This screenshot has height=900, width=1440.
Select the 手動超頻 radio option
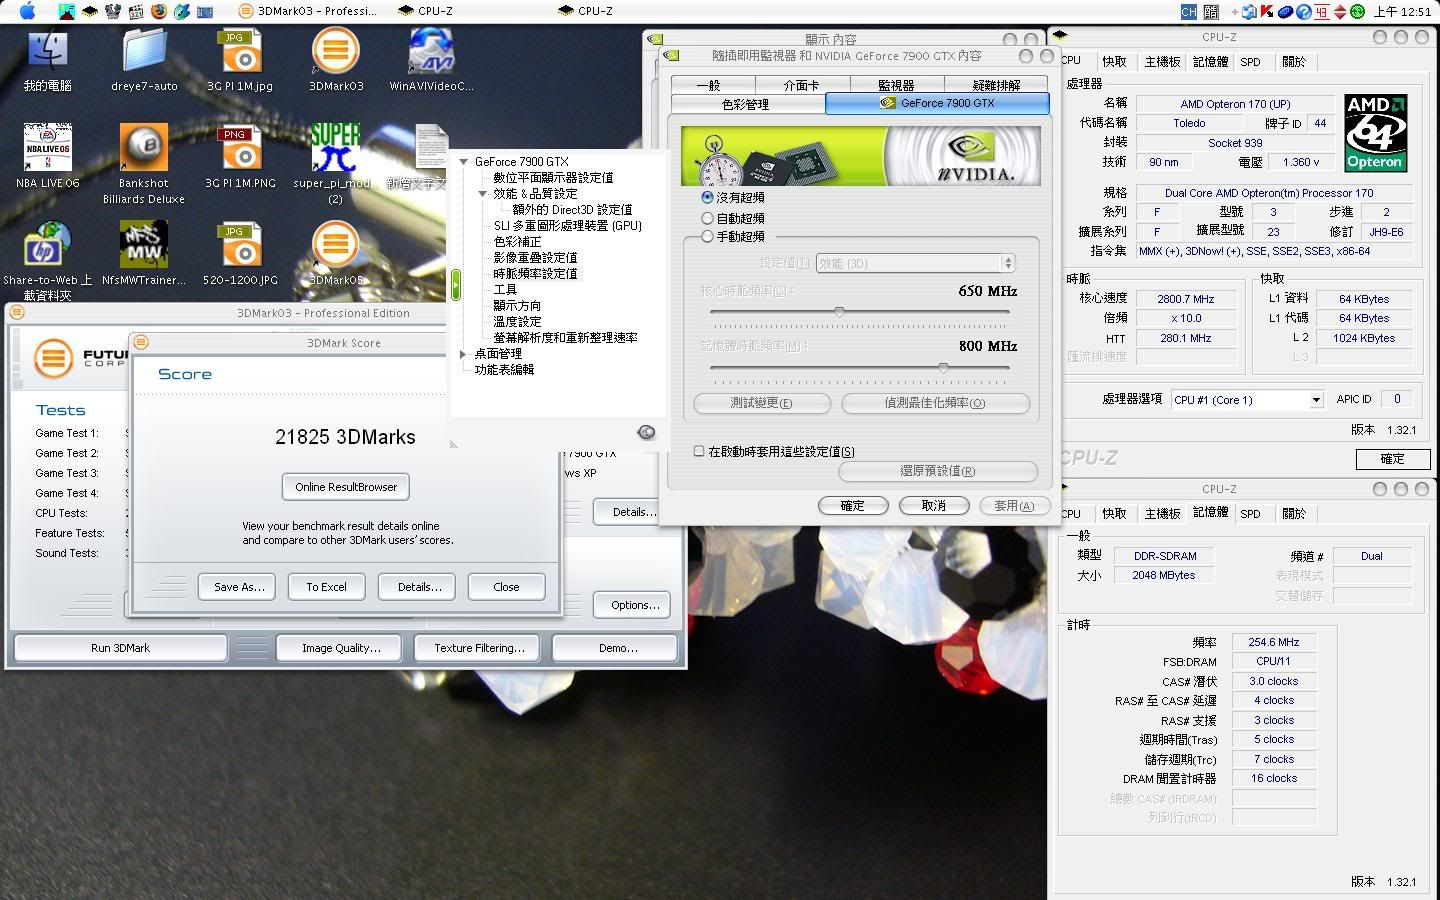pos(708,237)
